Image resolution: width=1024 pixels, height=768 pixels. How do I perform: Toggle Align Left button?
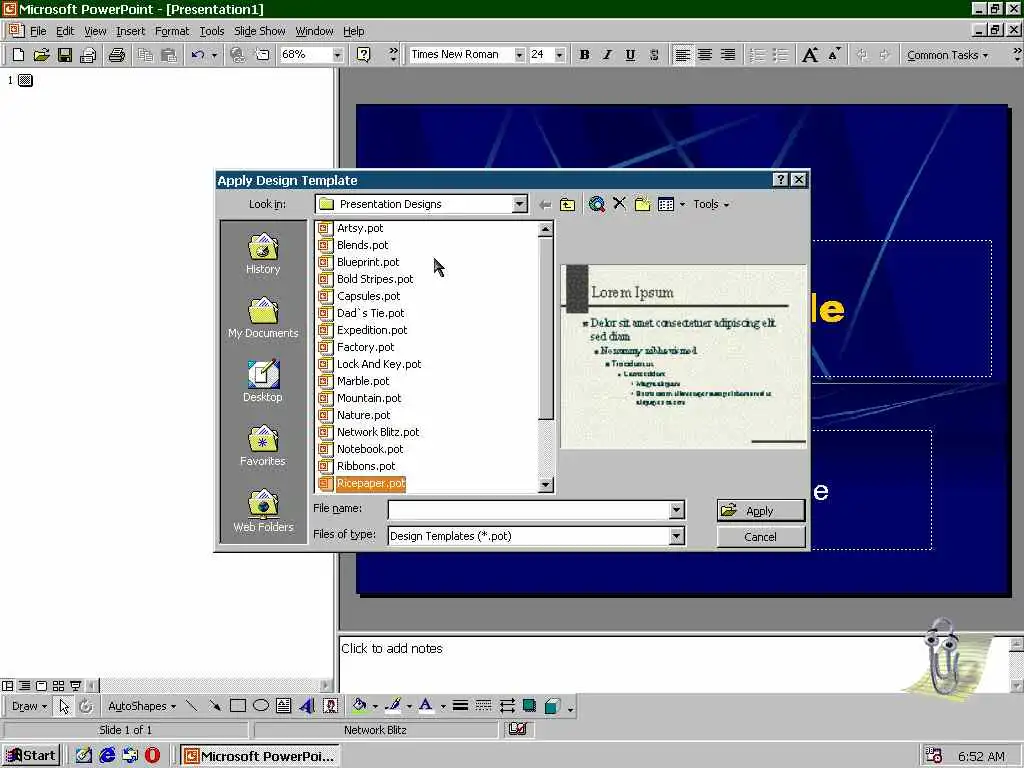pos(682,55)
